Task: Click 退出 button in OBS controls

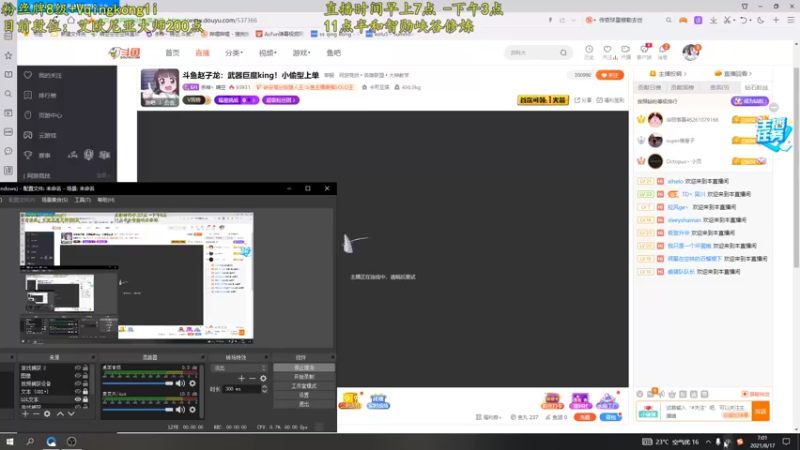Action: [304, 404]
